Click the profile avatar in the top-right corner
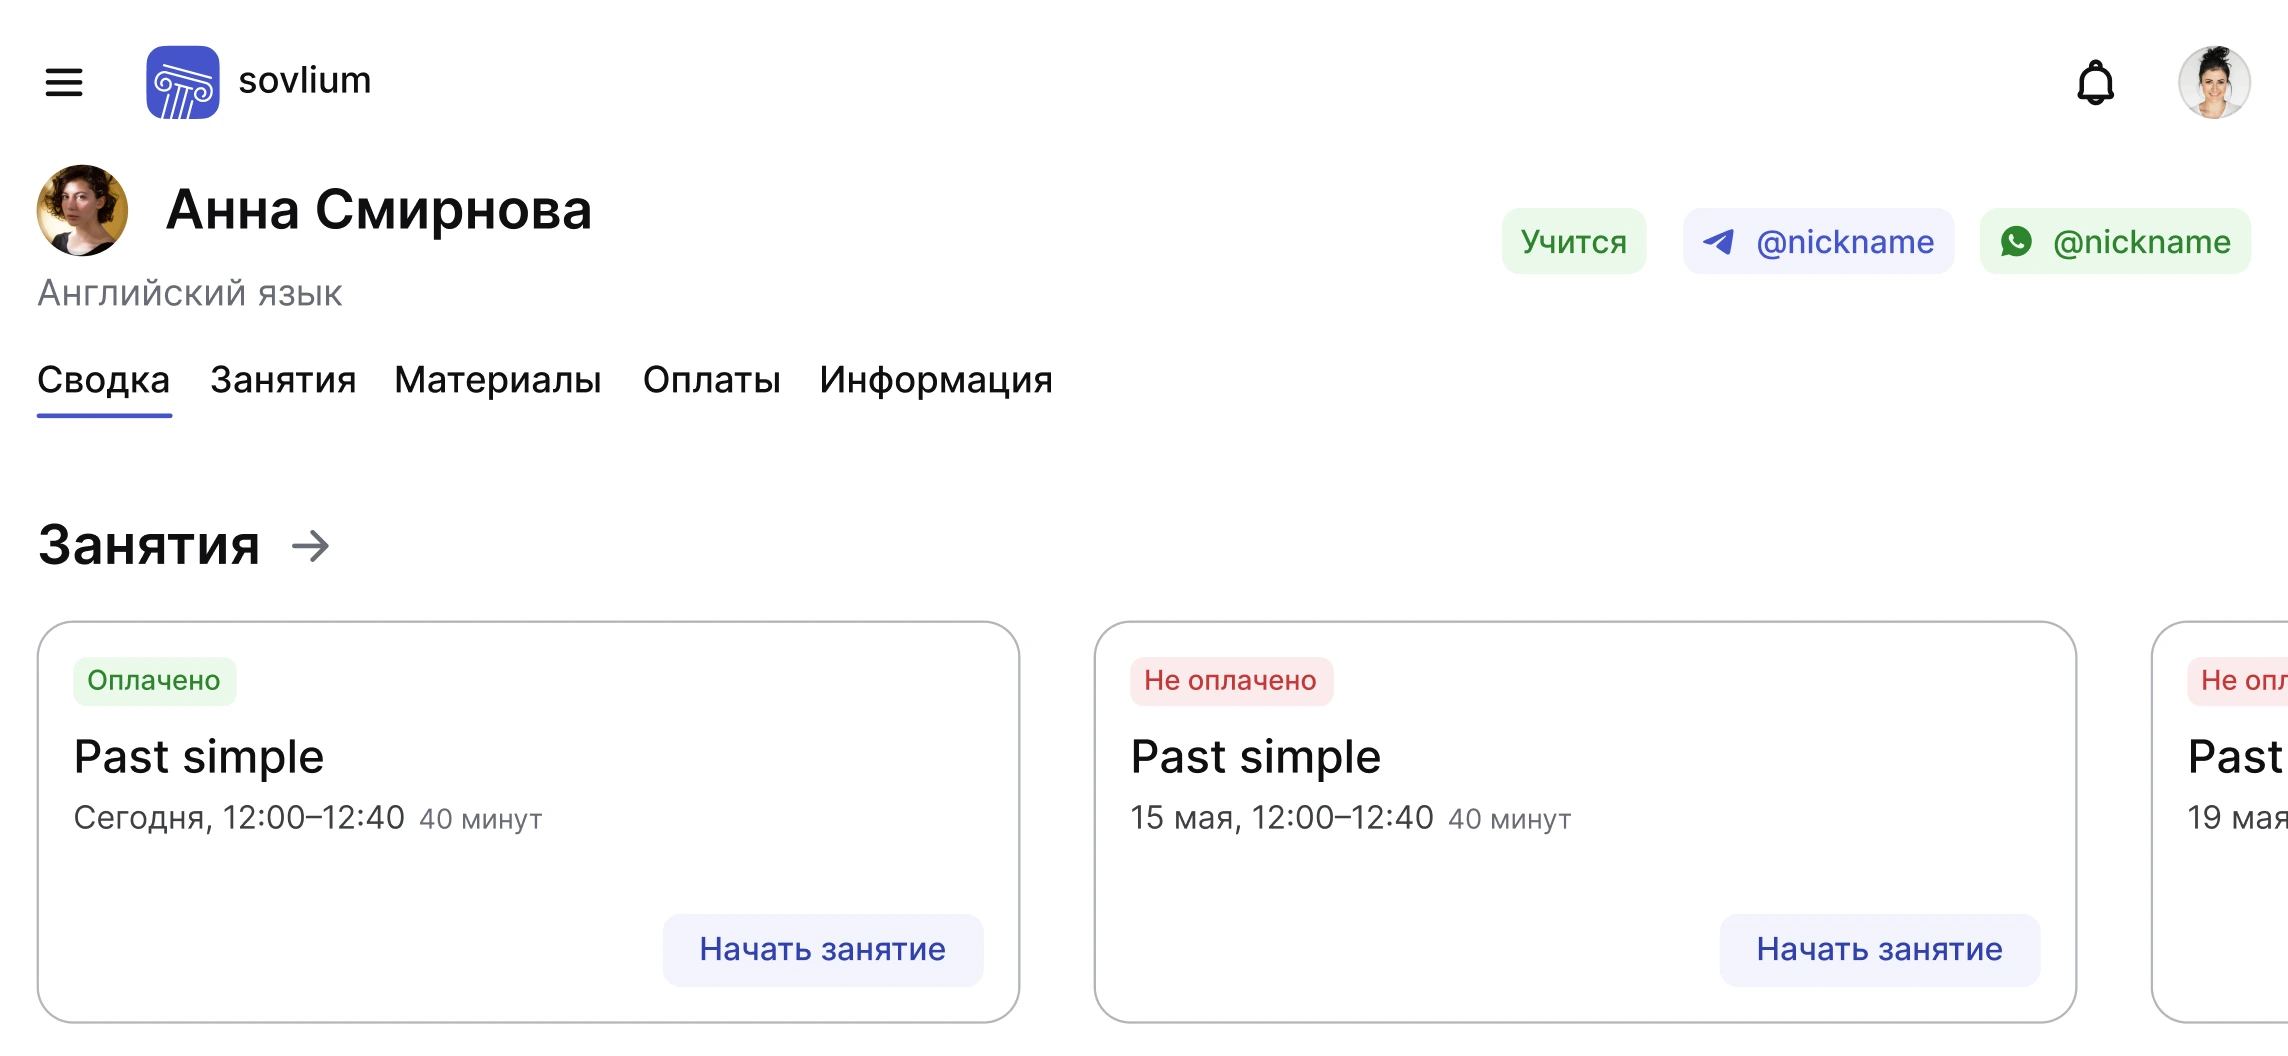The width and height of the screenshot is (2288, 1056). coord(2215,82)
